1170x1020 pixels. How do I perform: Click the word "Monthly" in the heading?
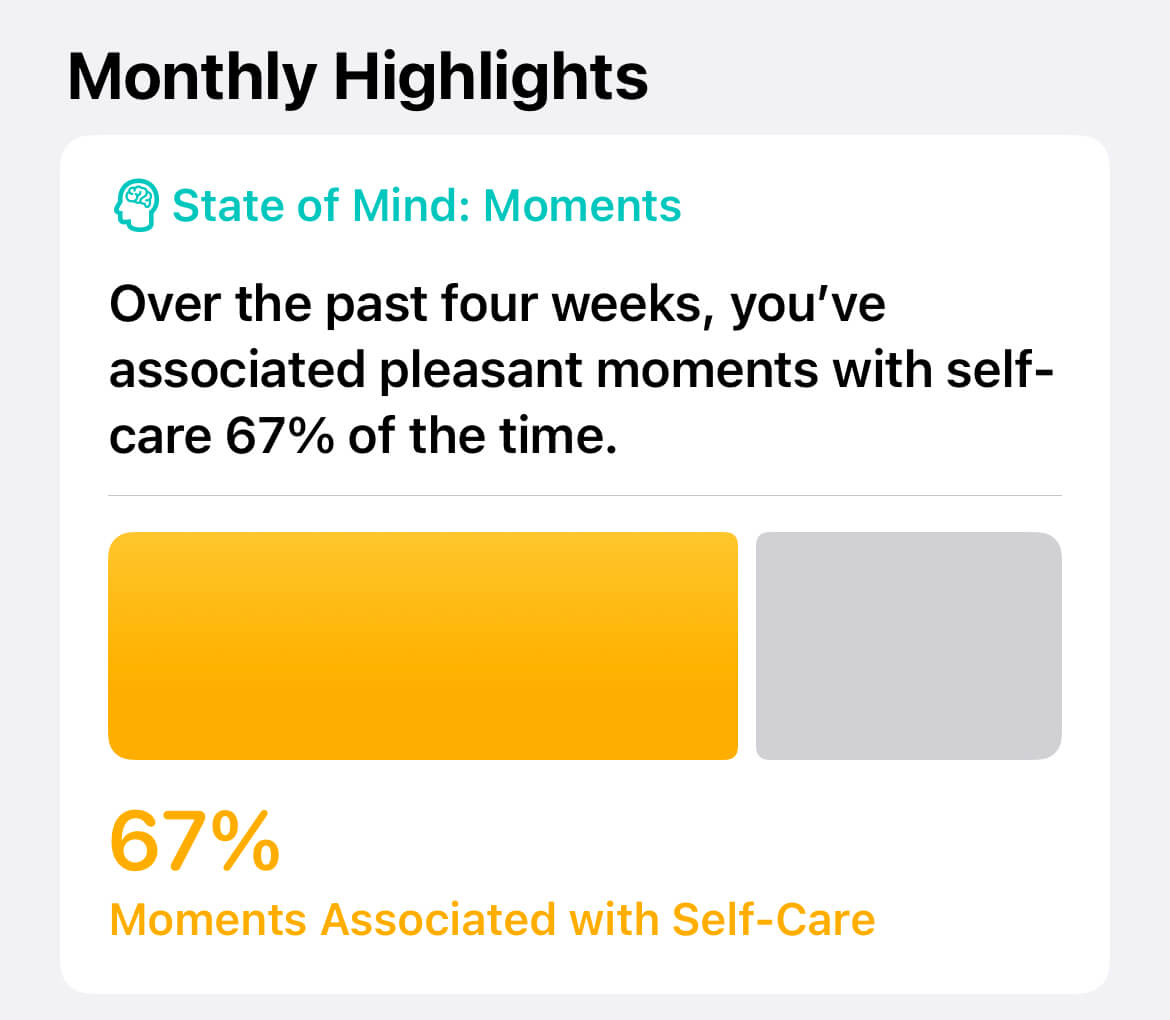190,78
